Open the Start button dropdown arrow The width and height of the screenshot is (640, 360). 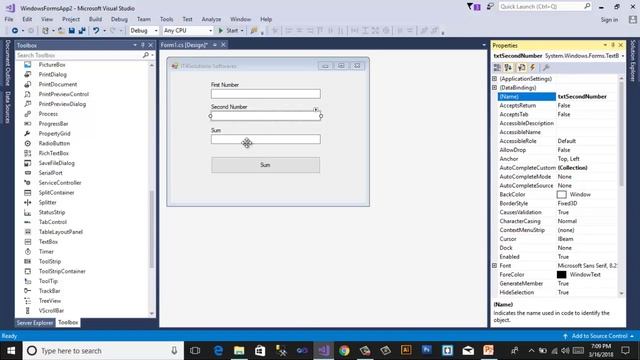click(242, 31)
